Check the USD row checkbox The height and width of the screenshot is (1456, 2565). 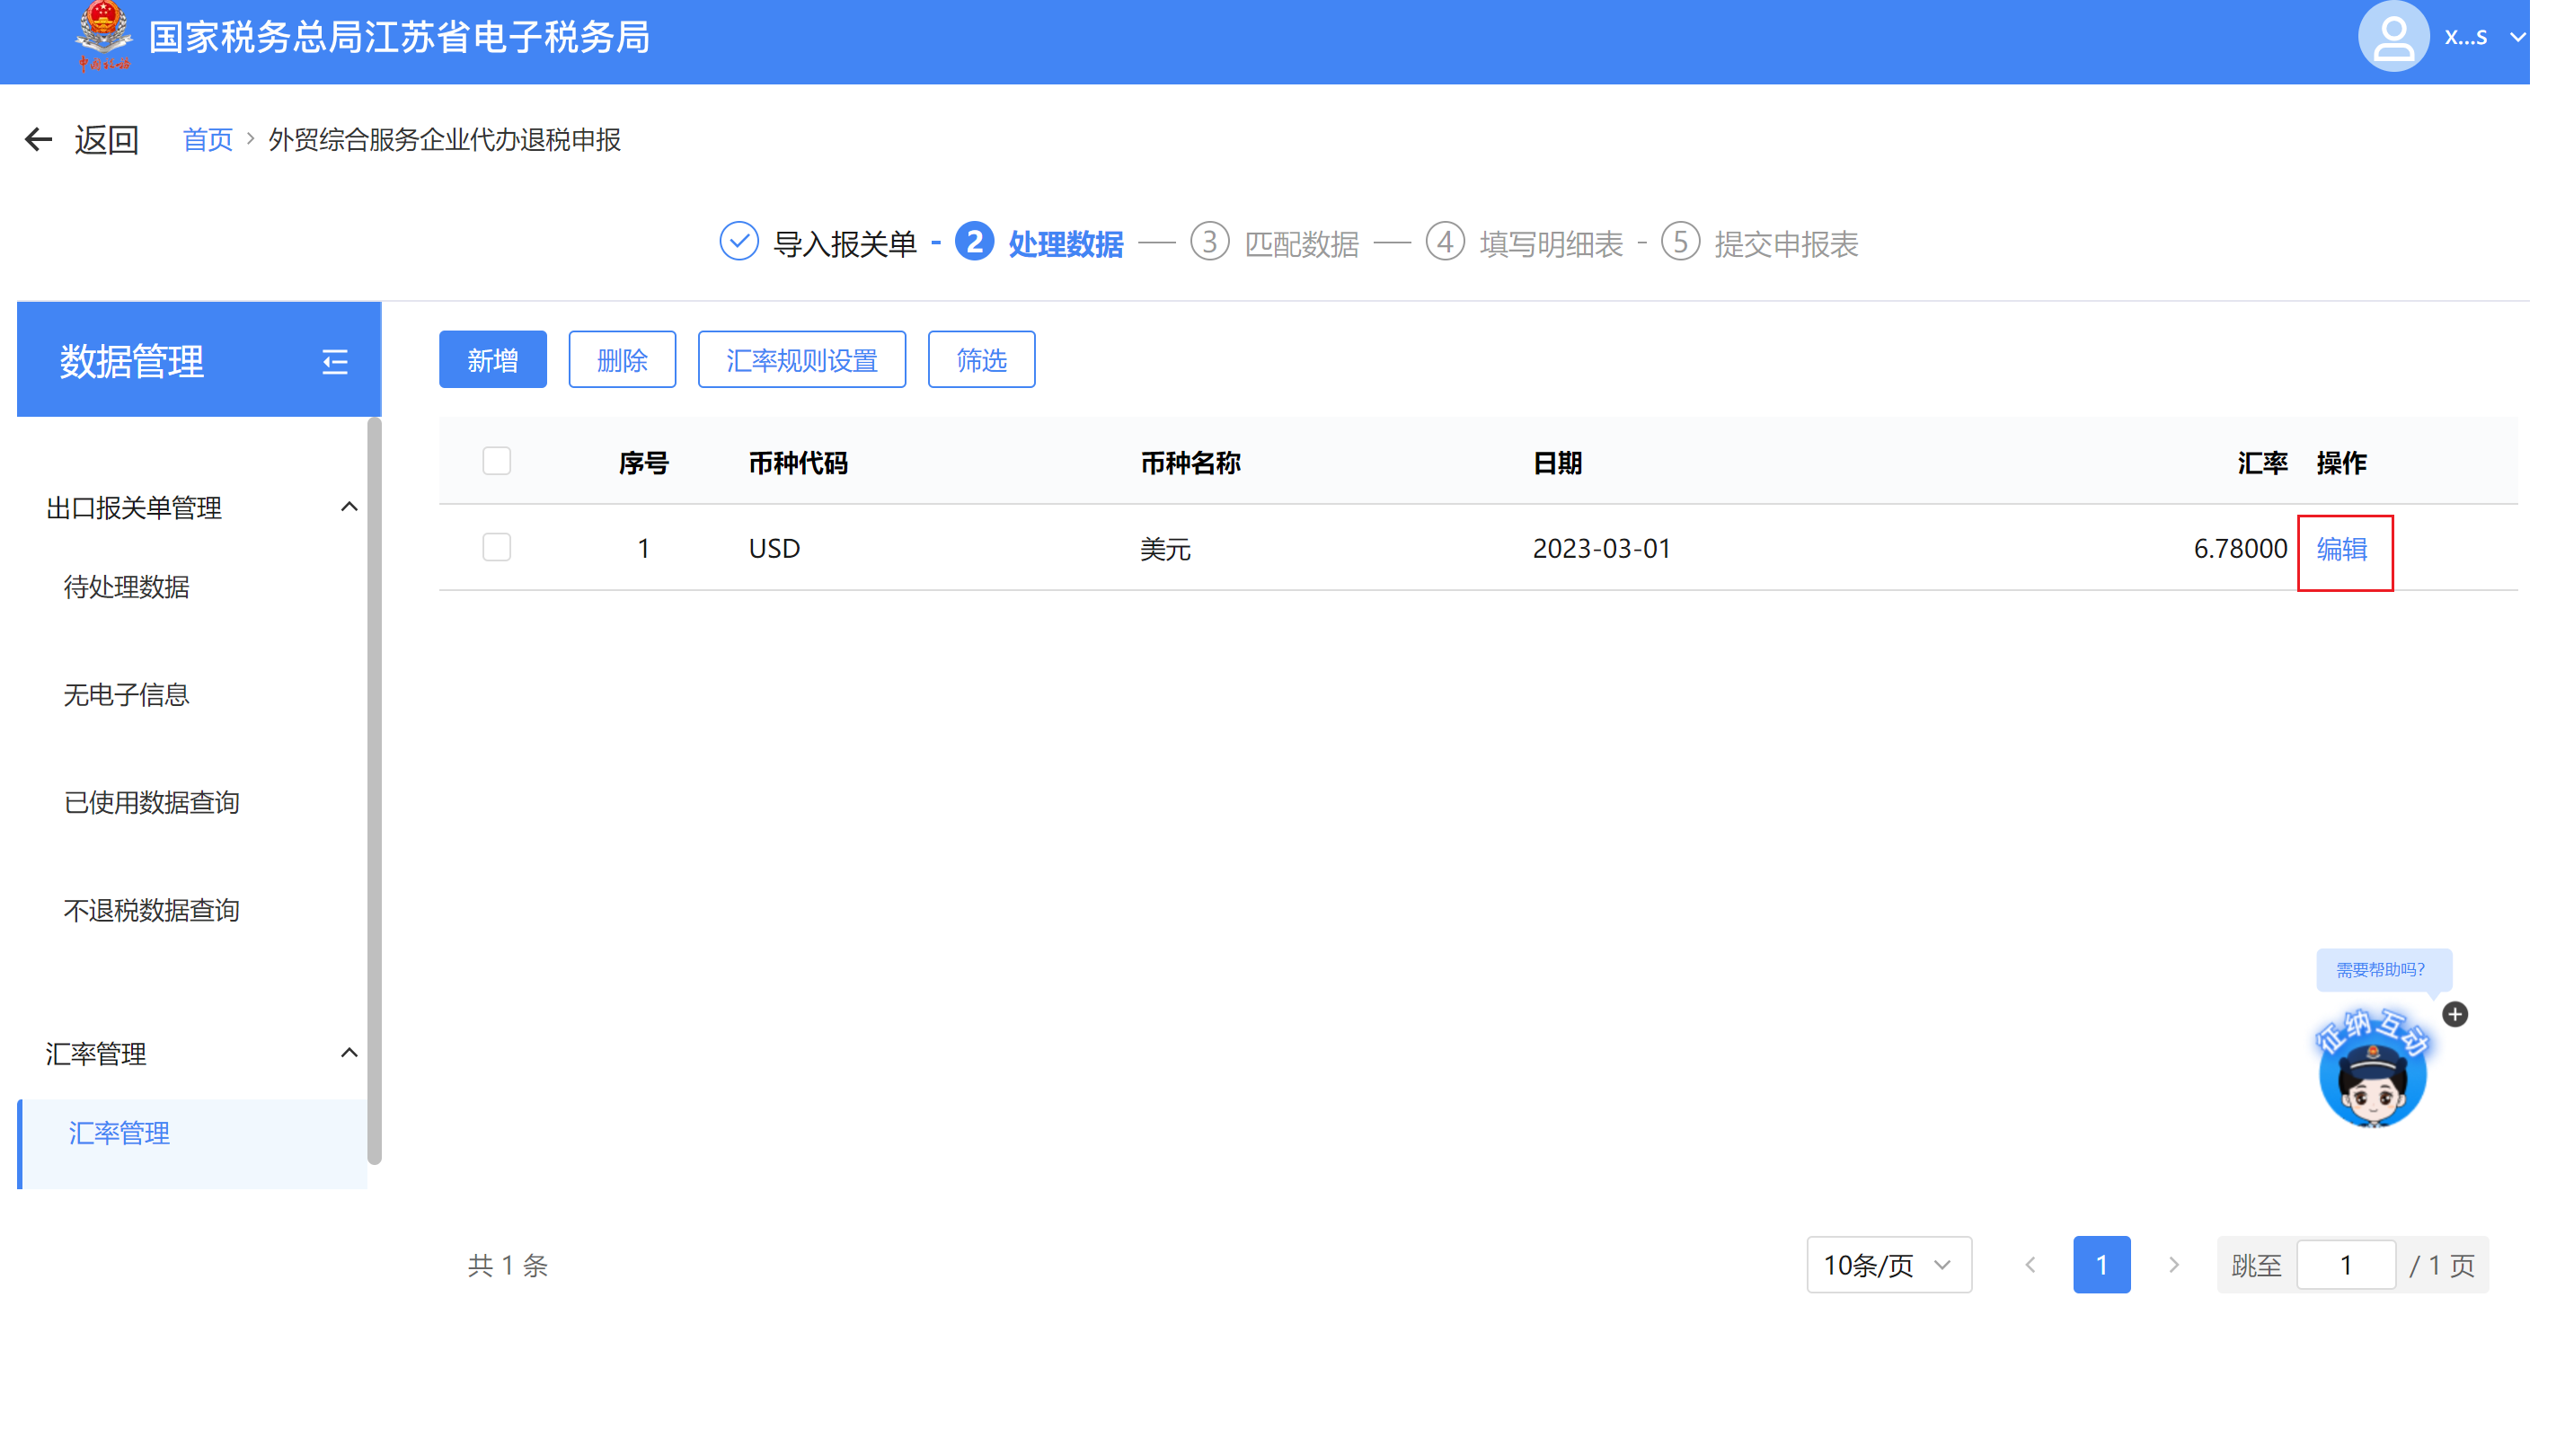[496, 547]
